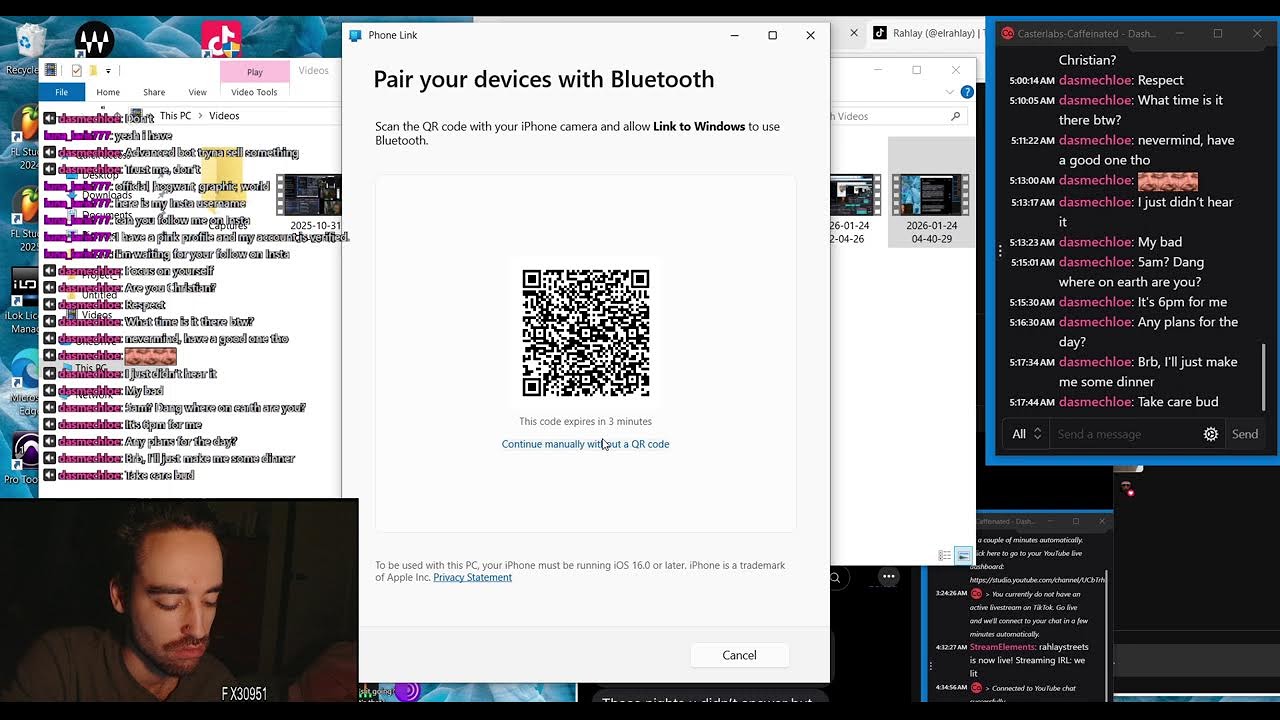
Task: Click the Casterlabs logo in the Caffeinated title bar
Action: 1007,34
